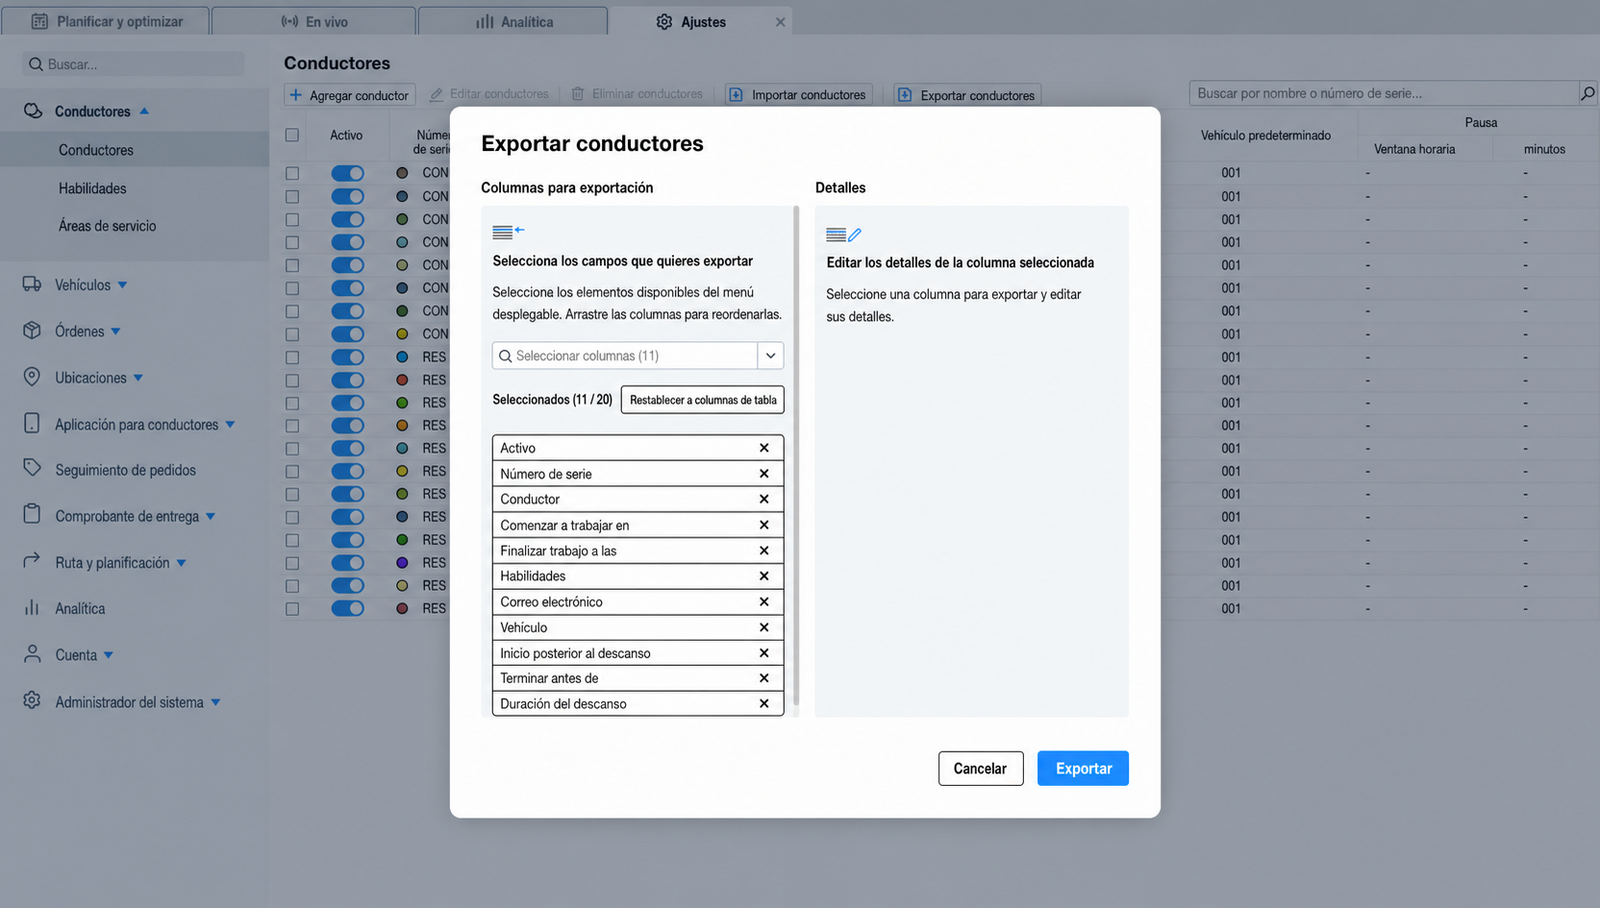Click Exportar conductores toolbar button

[x=967, y=95]
